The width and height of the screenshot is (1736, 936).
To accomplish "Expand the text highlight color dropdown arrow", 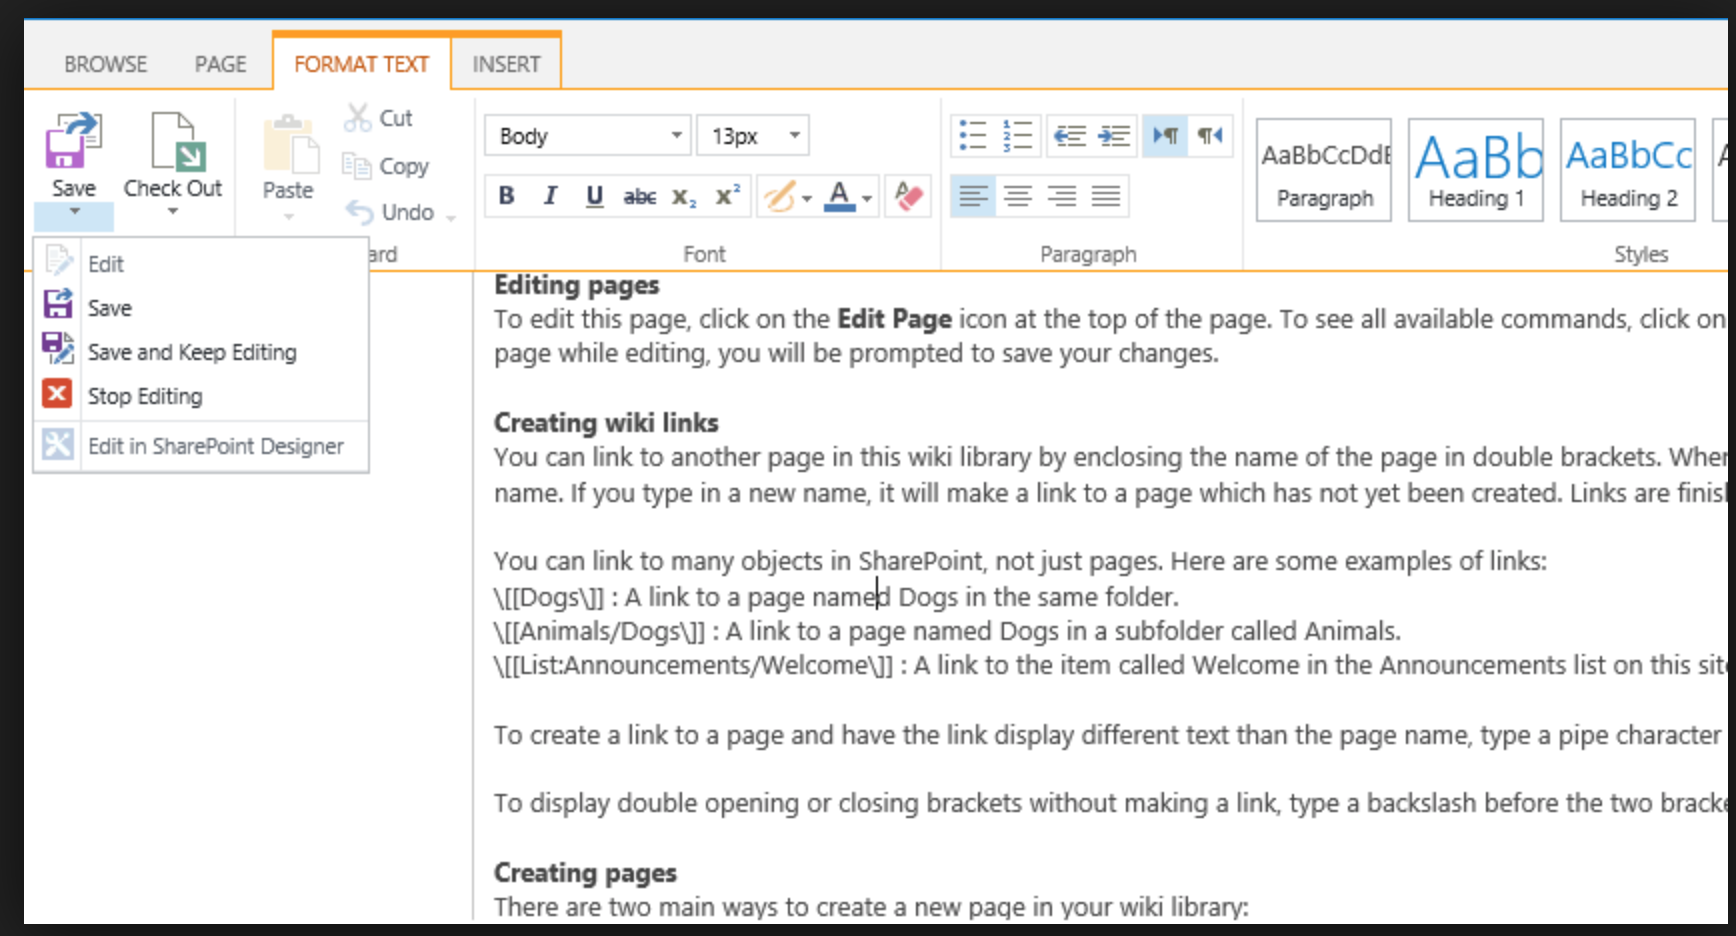I will click(x=806, y=198).
